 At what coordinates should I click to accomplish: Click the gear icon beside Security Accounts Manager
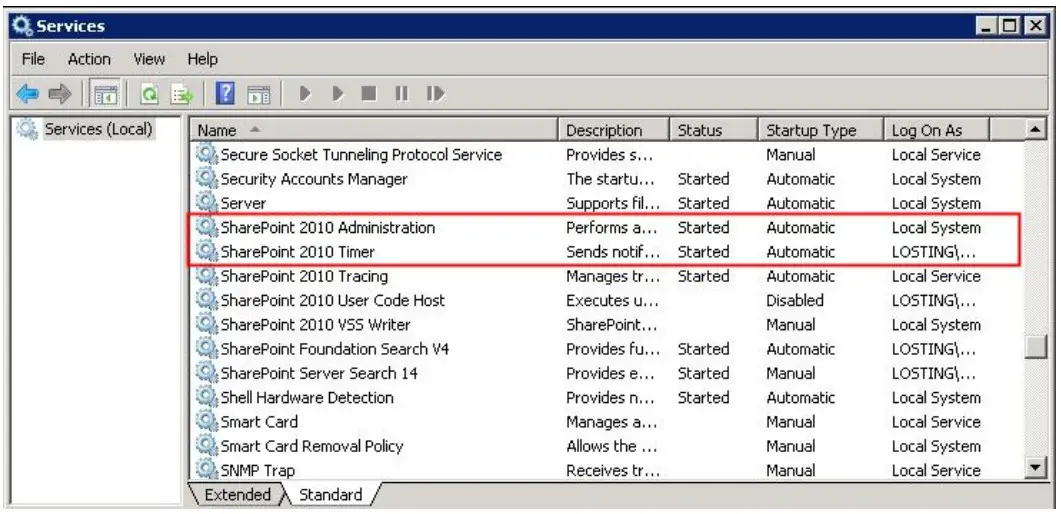206,179
